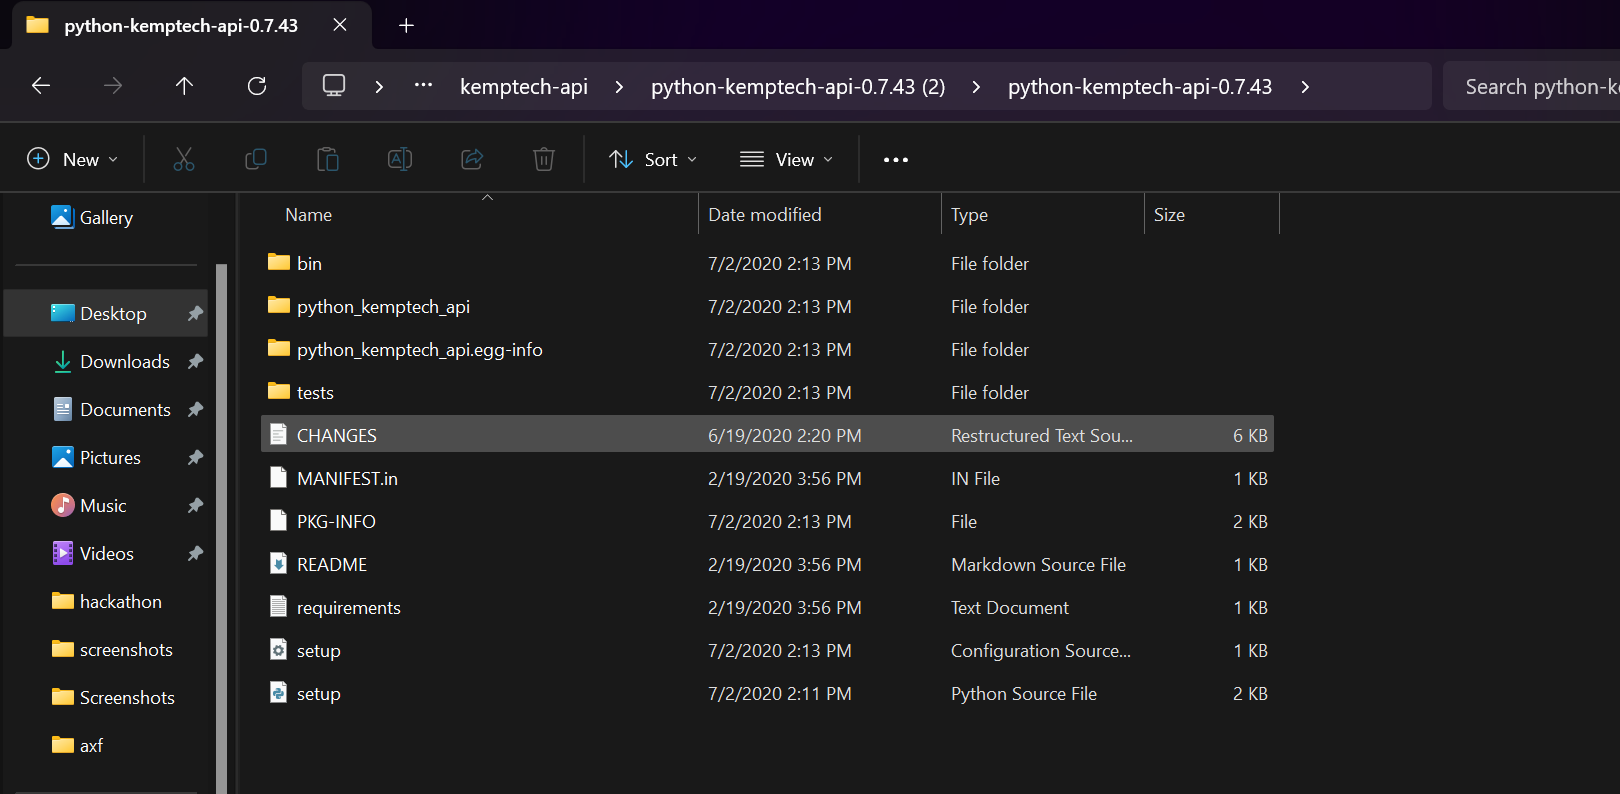The height and width of the screenshot is (794, 1620).
Task: Click the python-kemptech-api-0.7.43 breadcrumb
Action: (x=1140, y=87)
